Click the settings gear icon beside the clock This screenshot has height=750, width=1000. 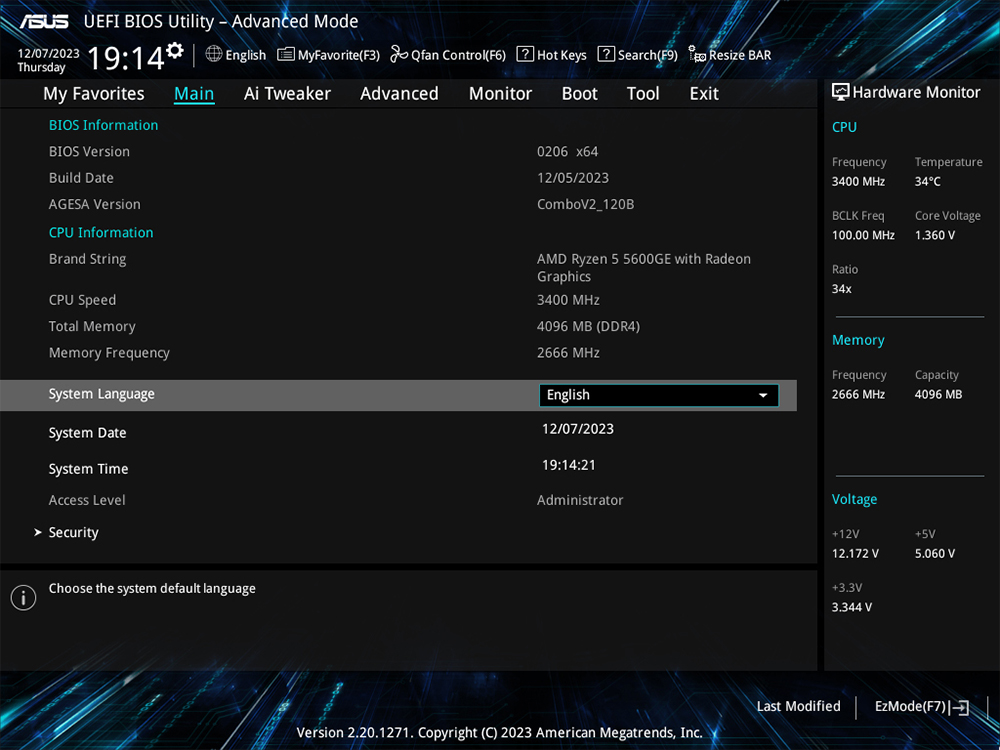click(175, 50)
